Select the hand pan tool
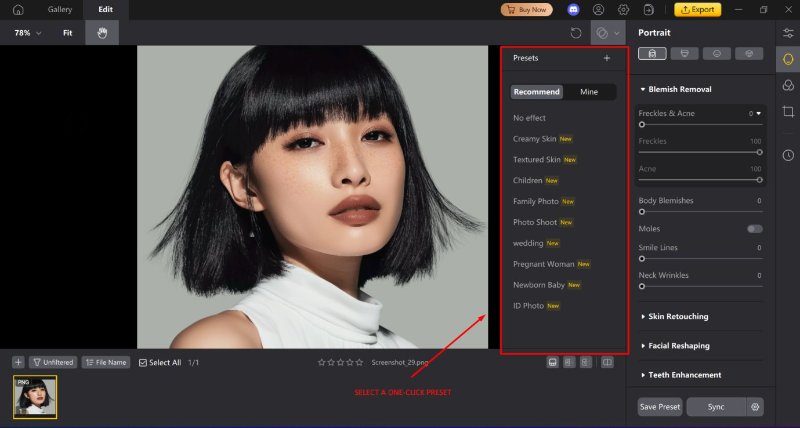 coord(102,33)
